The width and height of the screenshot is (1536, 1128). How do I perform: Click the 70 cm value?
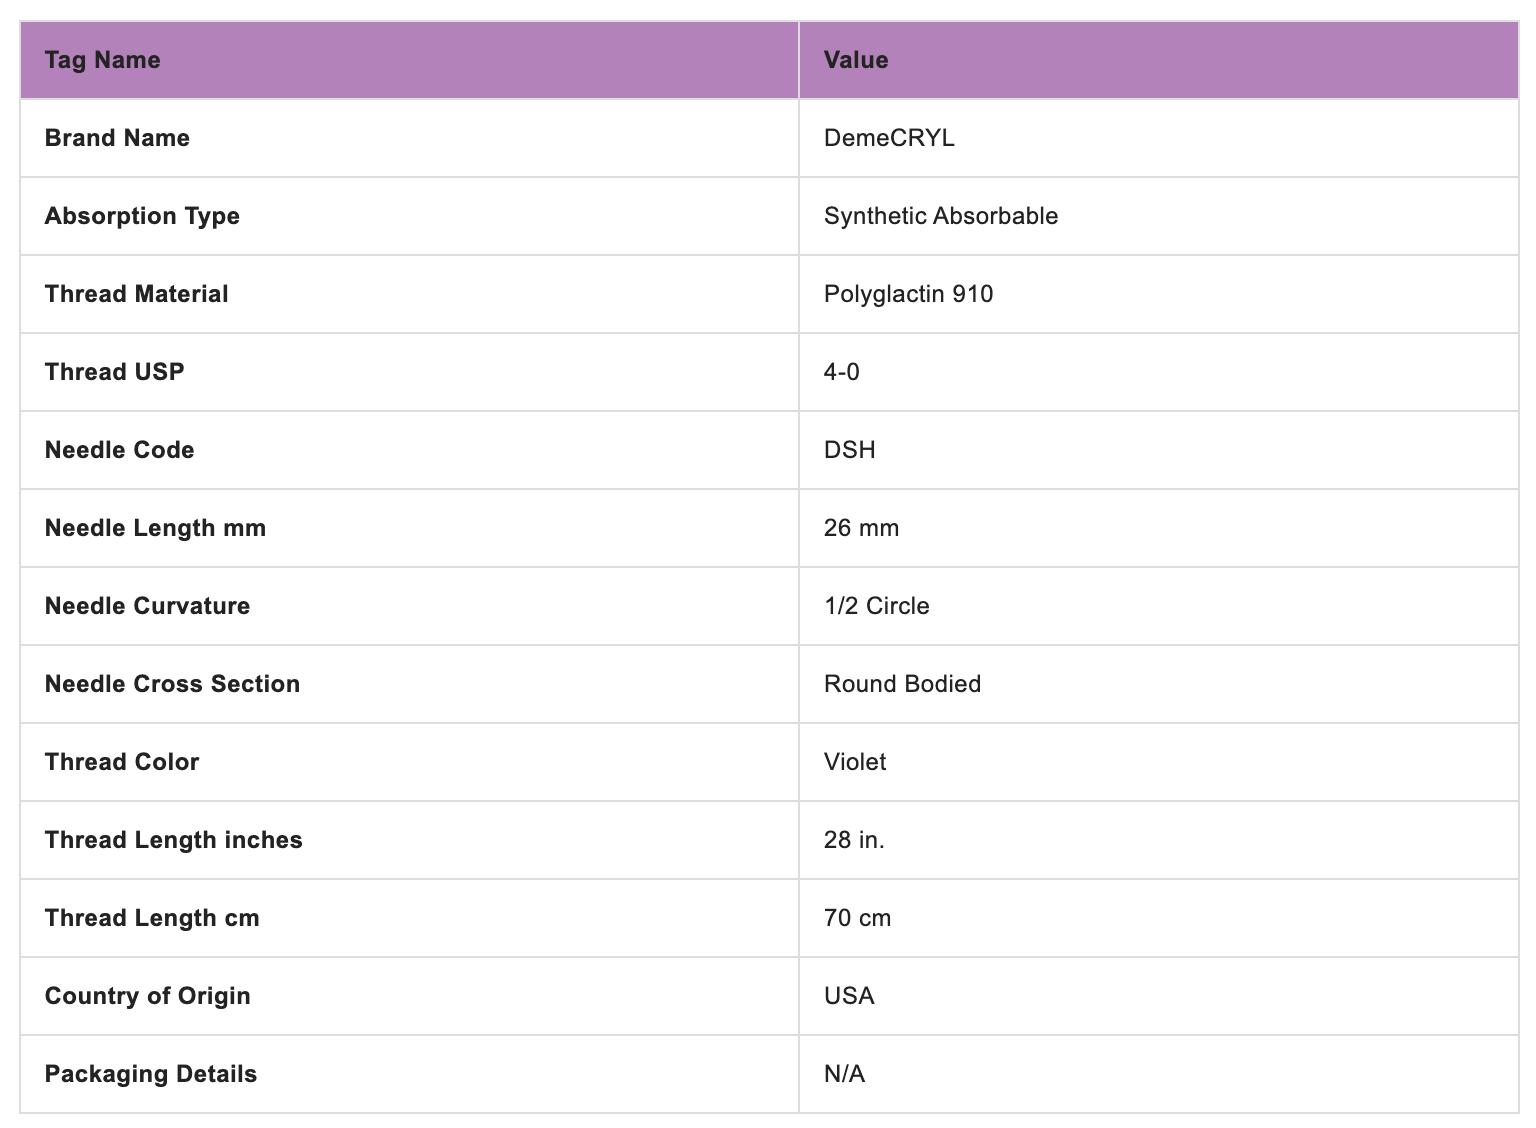857,918
